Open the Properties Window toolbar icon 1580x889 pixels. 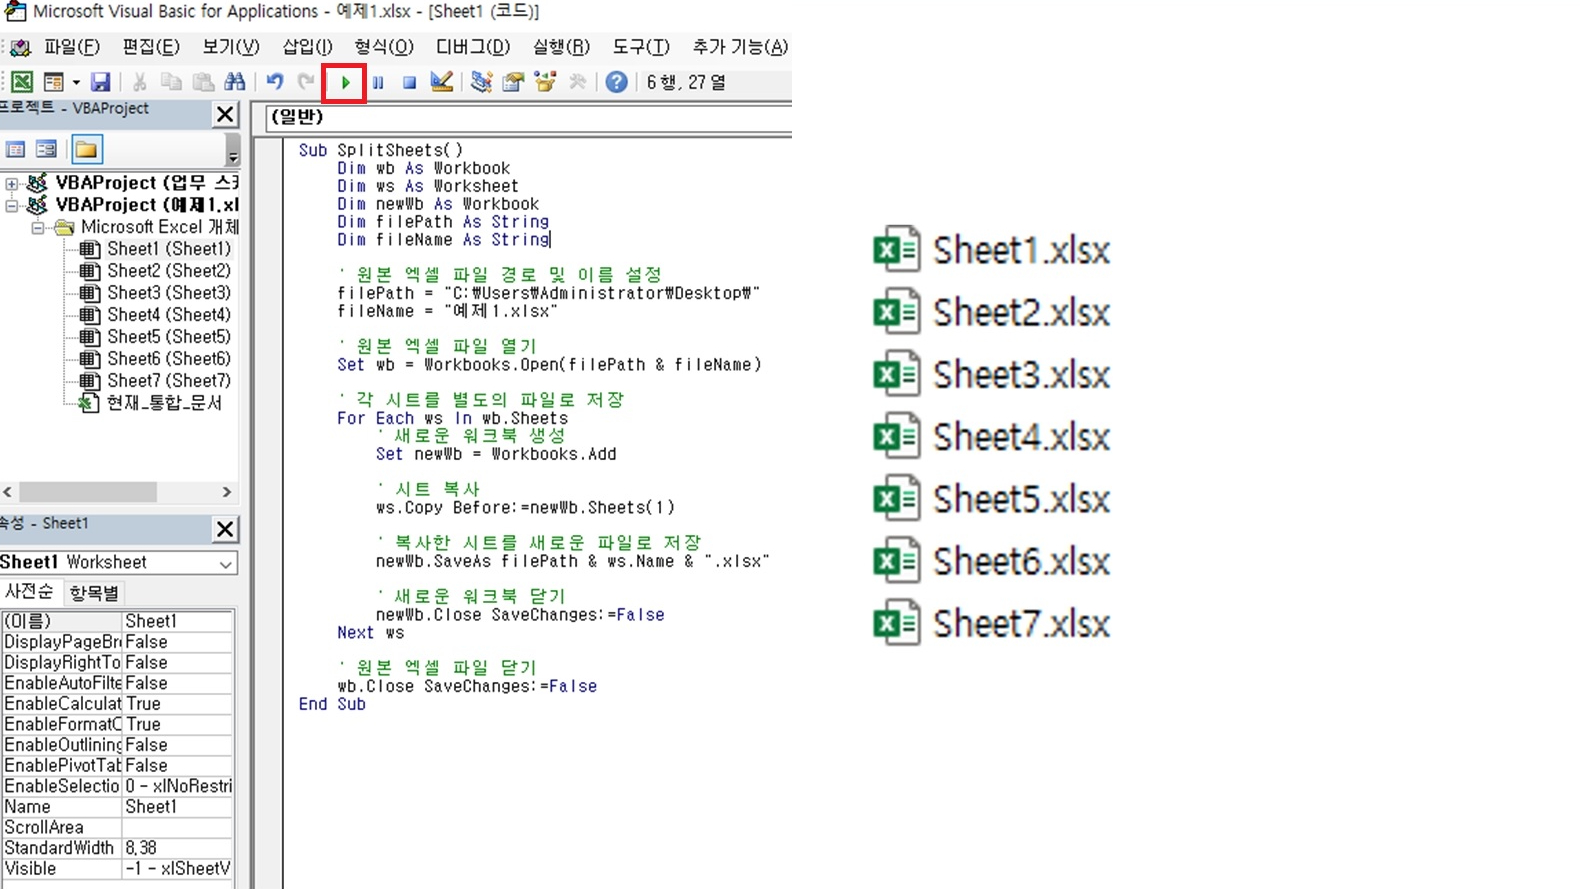pos(513,82)
